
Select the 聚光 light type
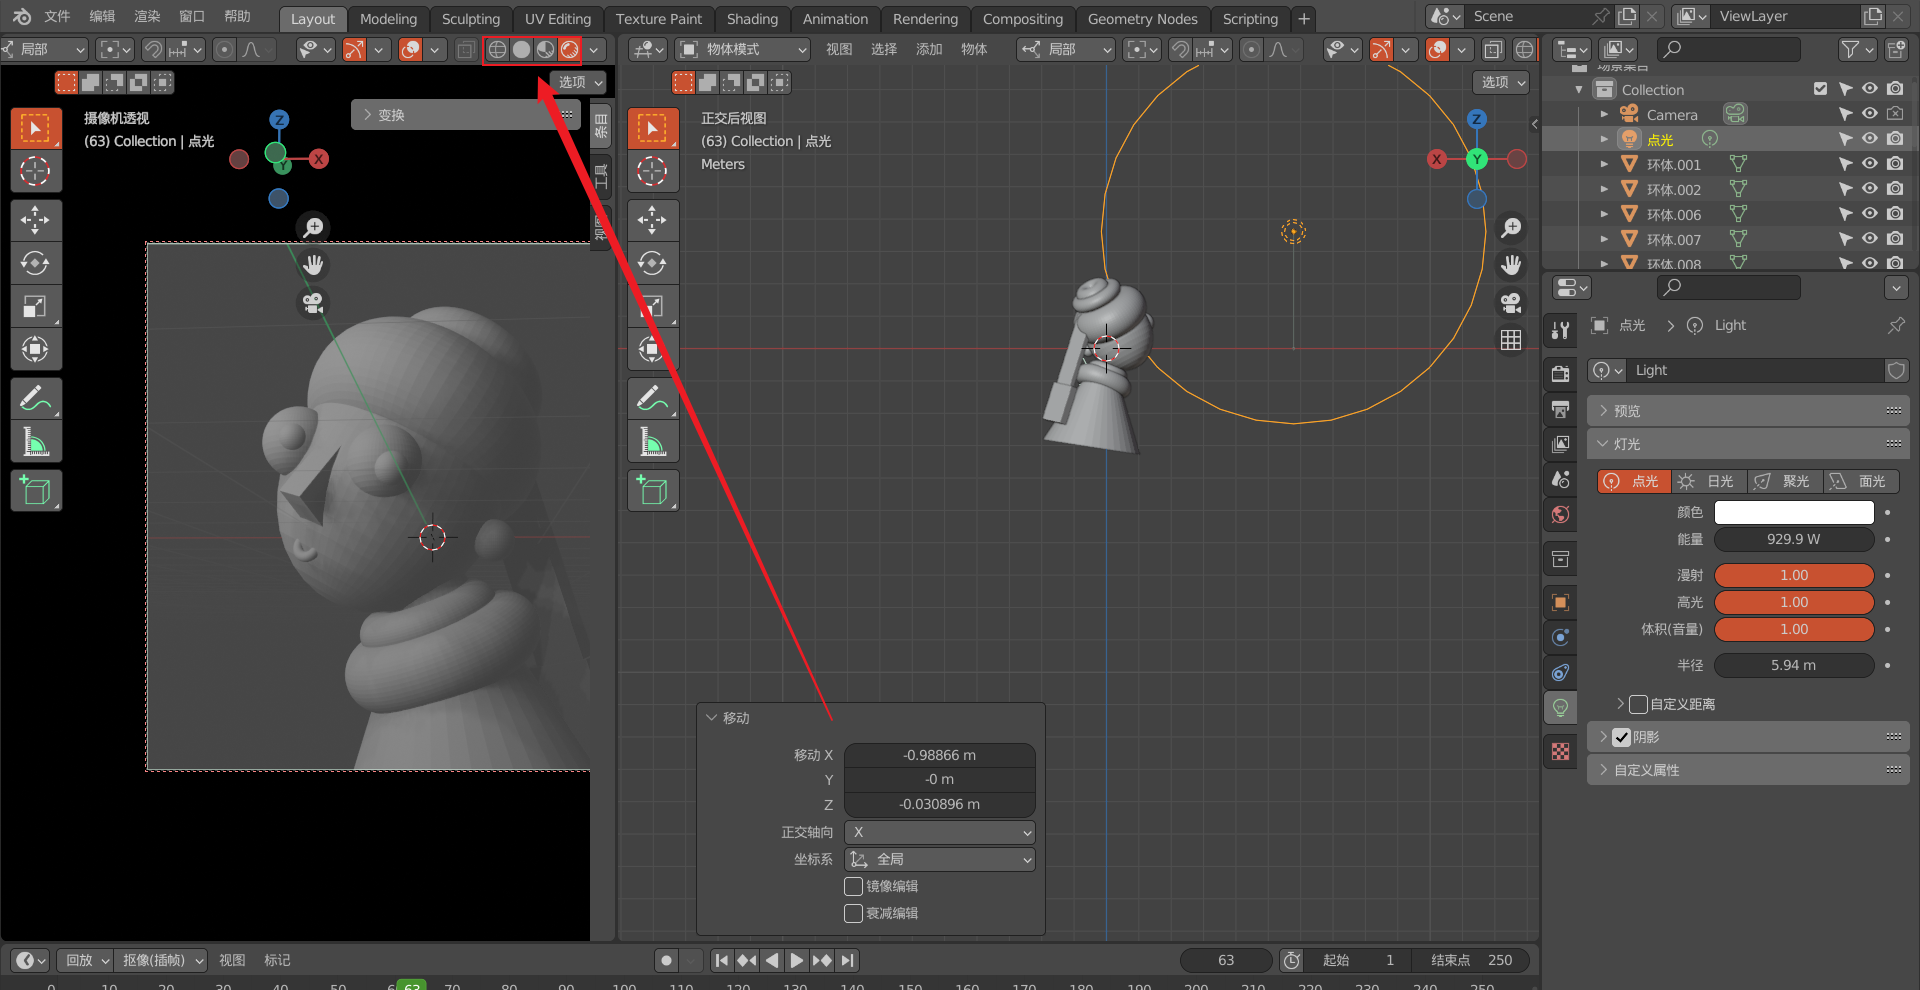click(x=1785, y=481)
